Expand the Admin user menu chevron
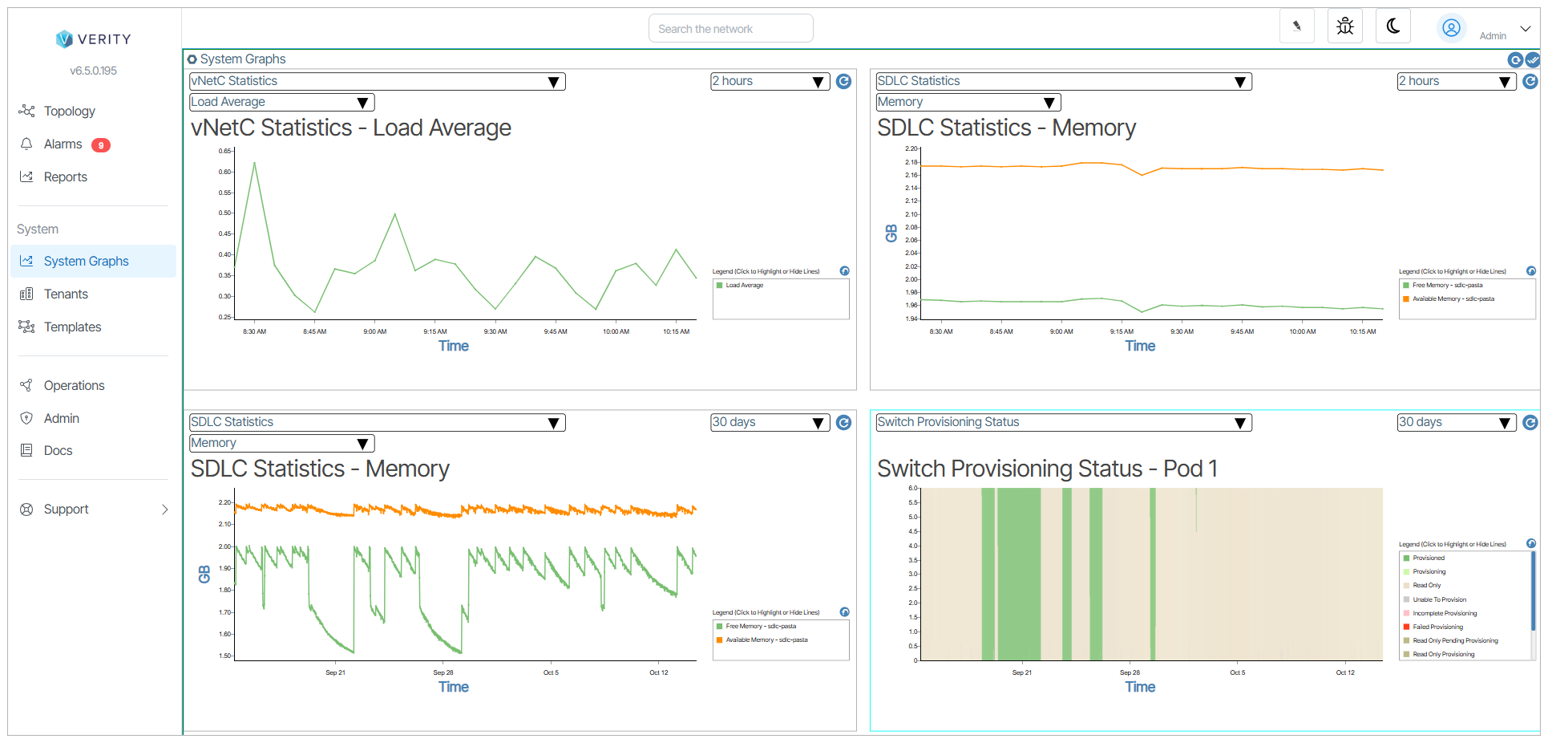 (1525, 29)
